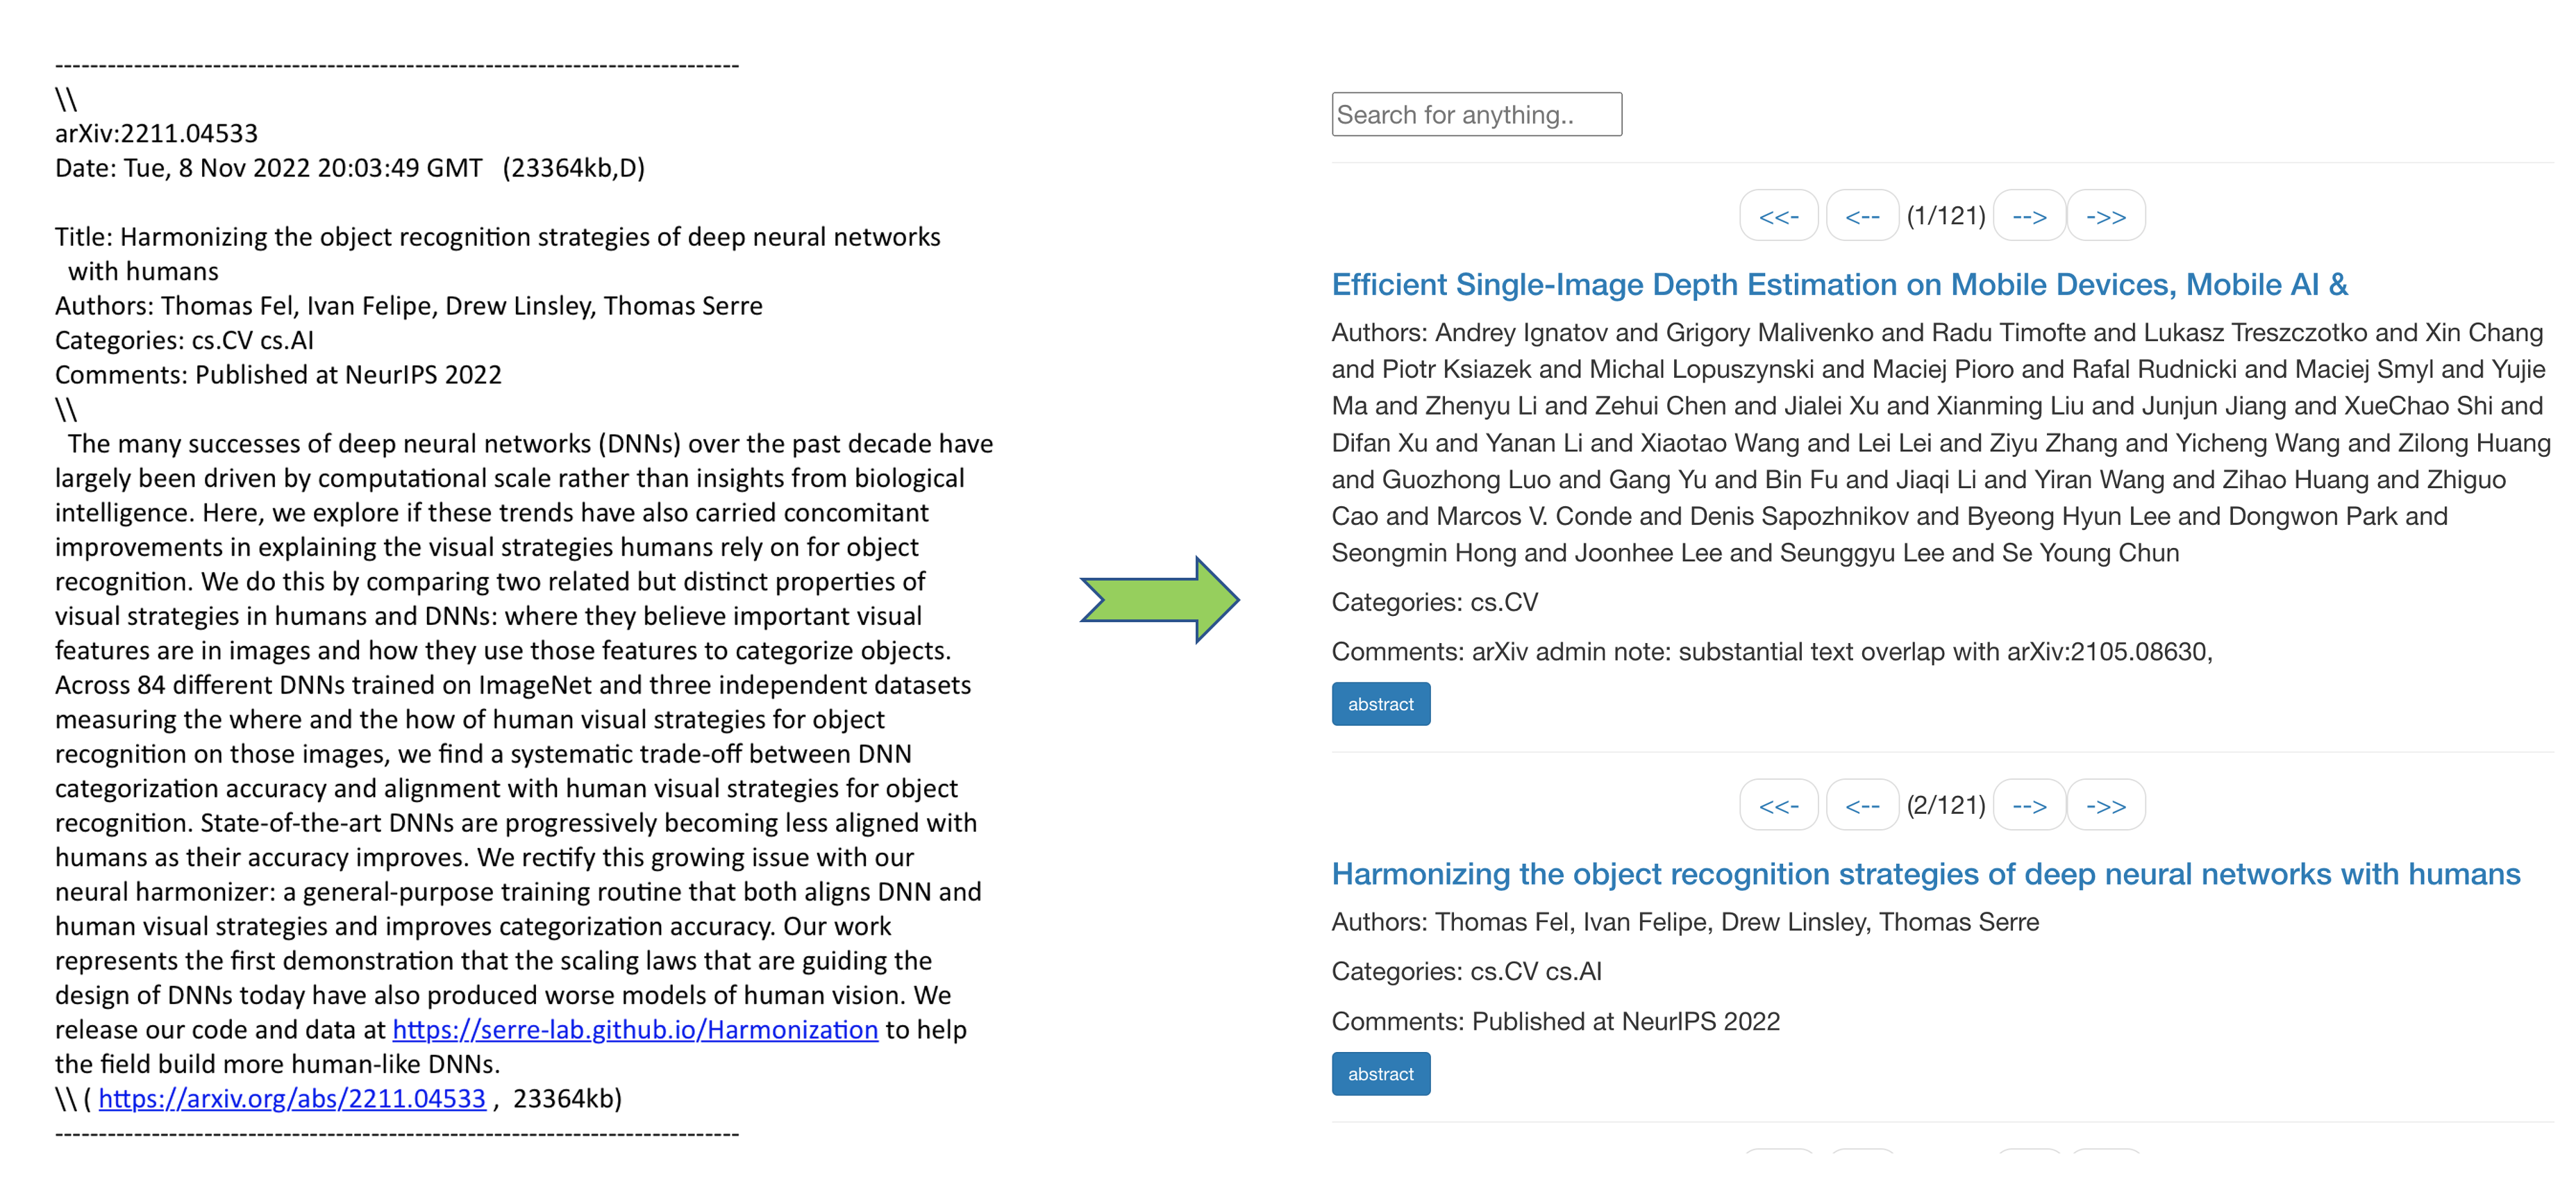Image resolution: width=2576 pixels, height=1193 pixels.
Task: Click 'Comments: Published at NeurIPS 2022' in the web listing
Action: tap(1555, 1021)
